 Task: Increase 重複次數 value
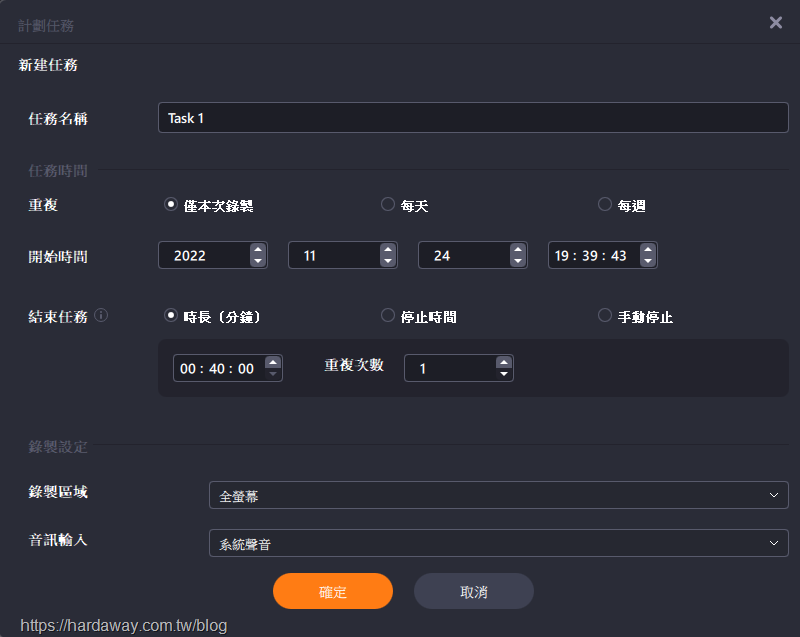point(504,363)
